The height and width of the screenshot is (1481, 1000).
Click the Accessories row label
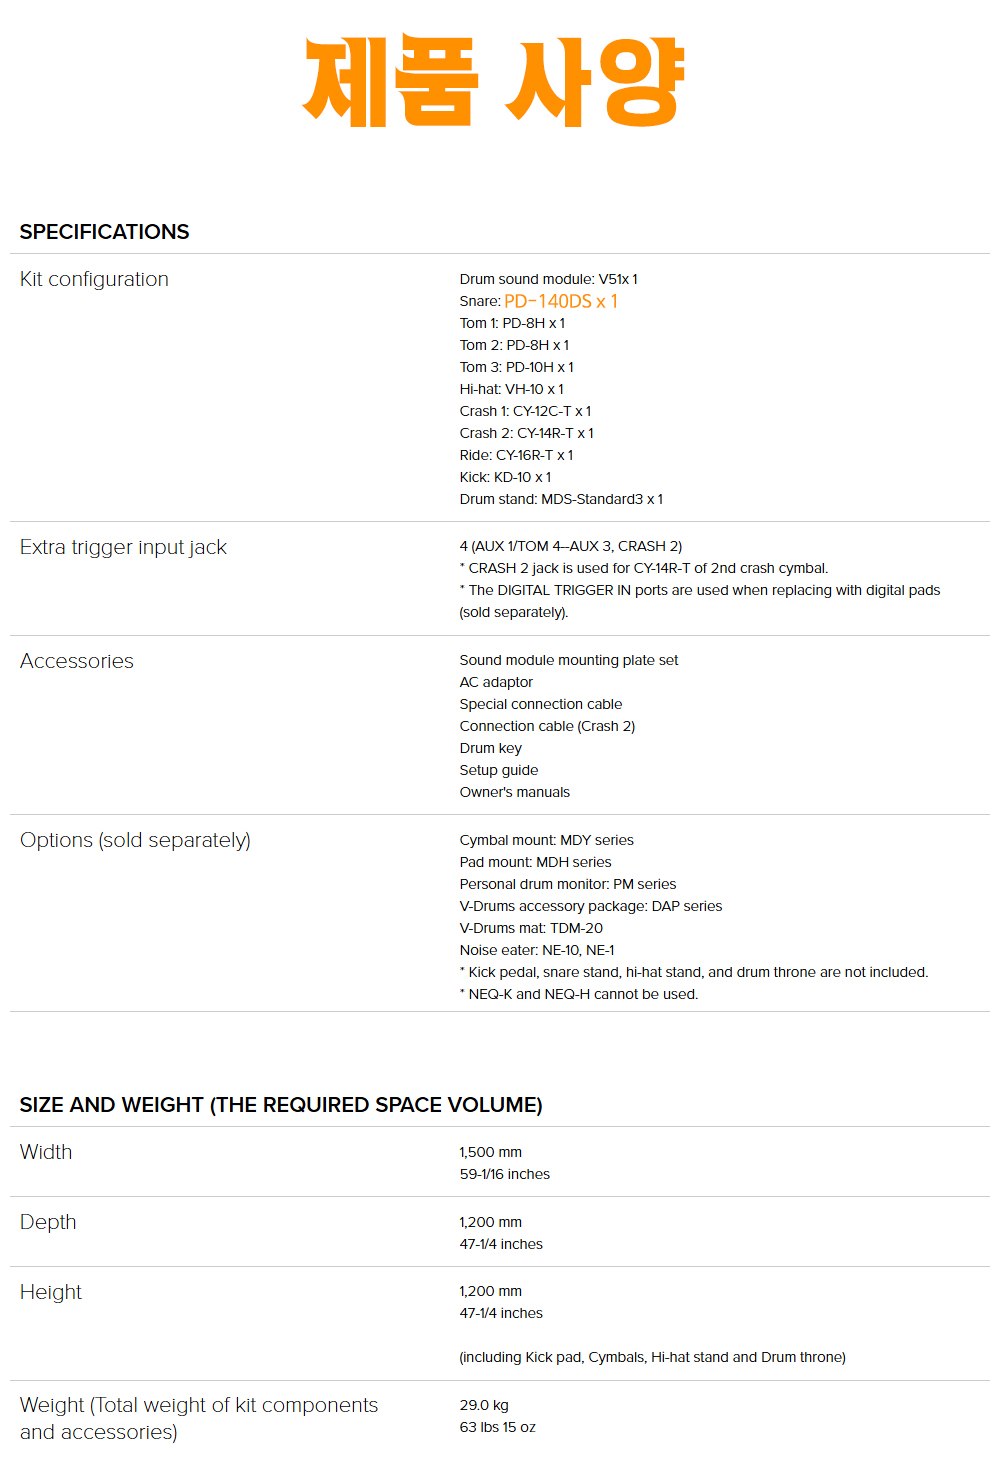click(77, 661)
